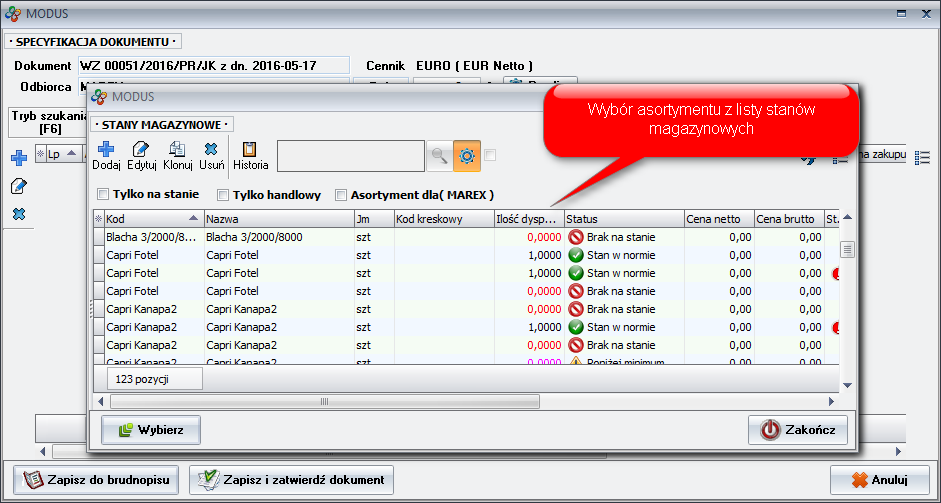The image size is (941, 503).
Task: Click 'Stan w normie' in Capri Kanapa2 row
Action: [x=621, y=327]
